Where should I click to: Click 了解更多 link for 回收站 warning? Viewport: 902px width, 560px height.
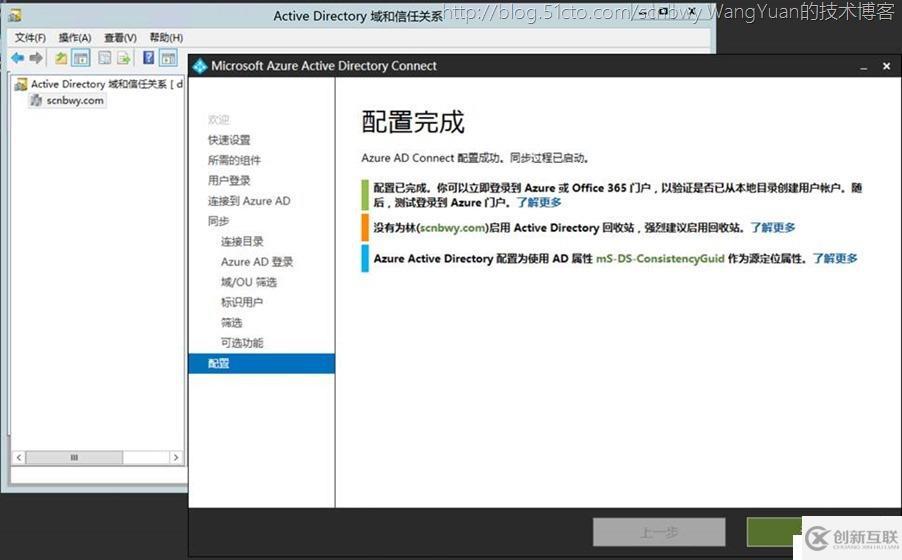(773, 228)
